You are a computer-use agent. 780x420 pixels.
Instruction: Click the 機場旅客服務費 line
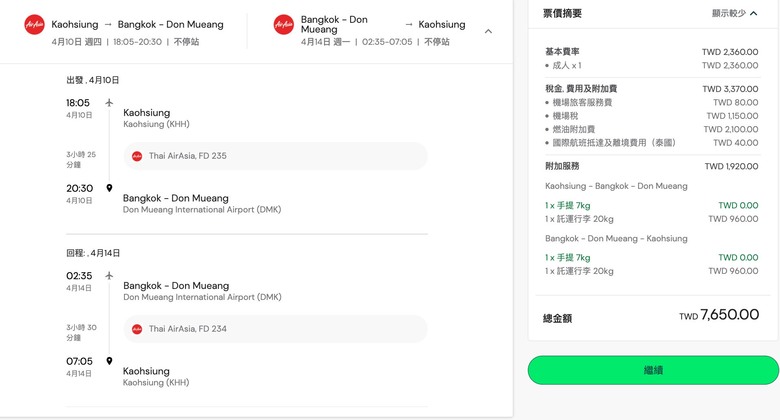(582, 103)
